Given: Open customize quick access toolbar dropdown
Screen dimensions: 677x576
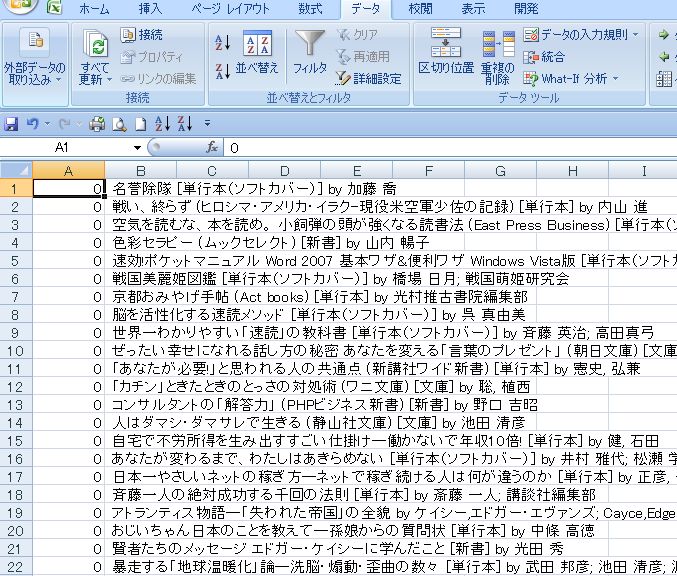Looking at the screenshot, I should click(207, 123).
